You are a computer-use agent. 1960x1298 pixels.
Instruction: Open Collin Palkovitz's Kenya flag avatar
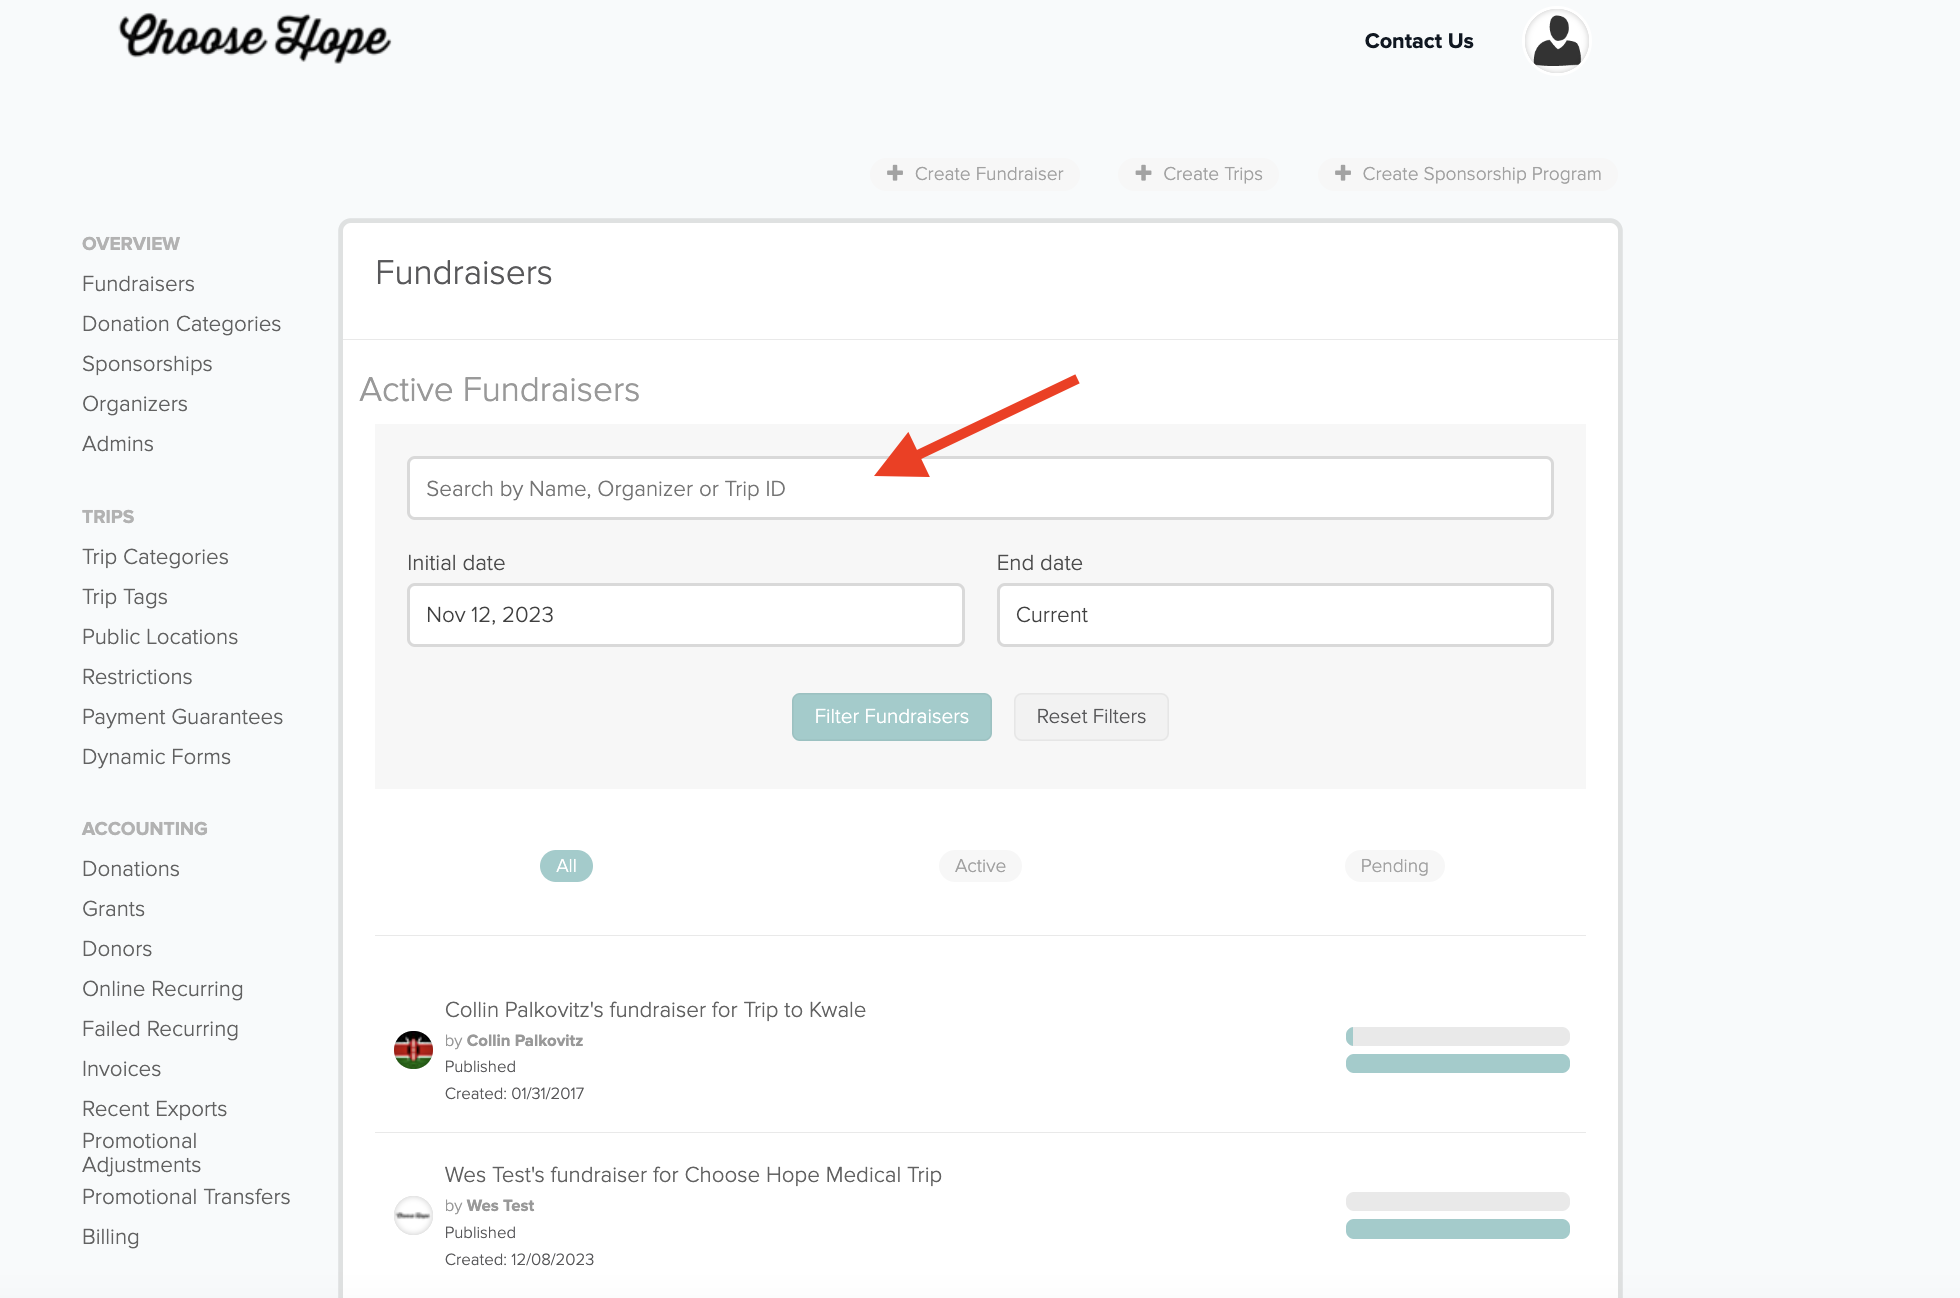click(413, 1050)
